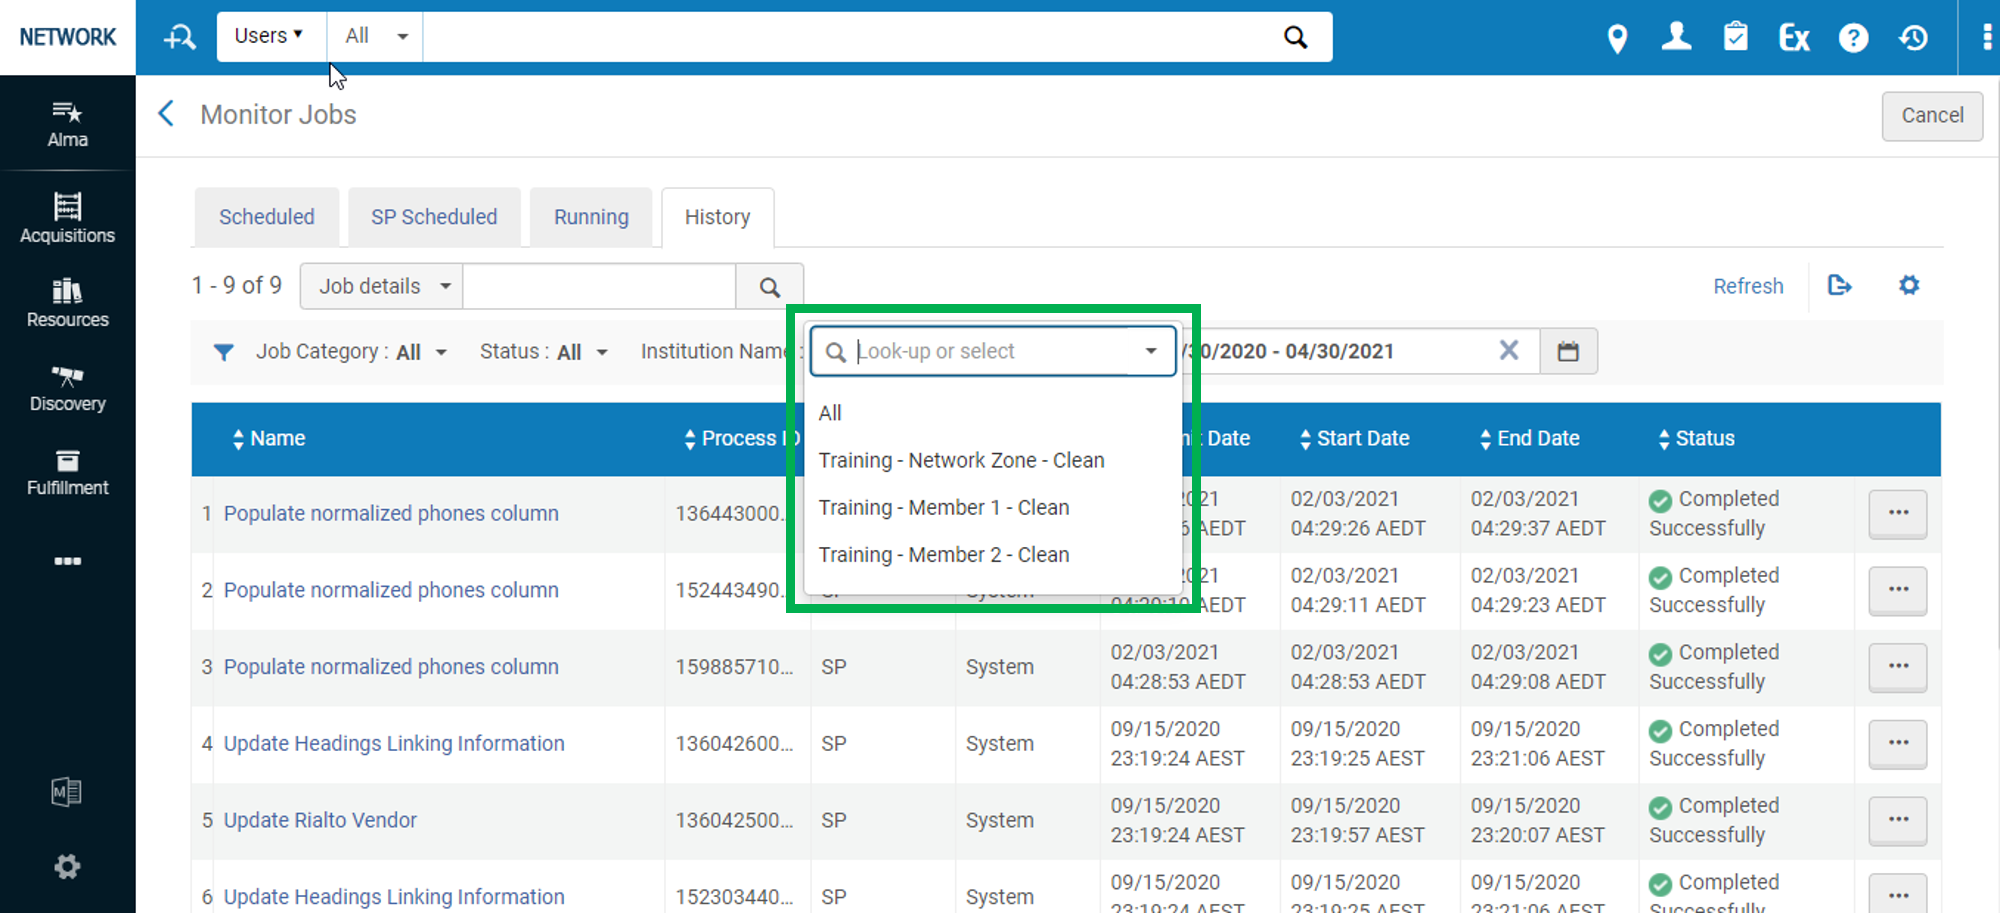The height and width of the screenshot is (913, 2000).
Task: Click the job details search input
Action: [x=599, y=287]
